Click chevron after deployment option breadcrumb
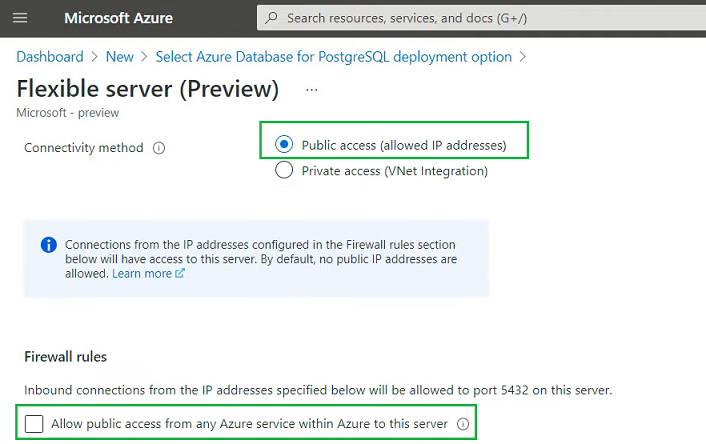 point(522,57)
